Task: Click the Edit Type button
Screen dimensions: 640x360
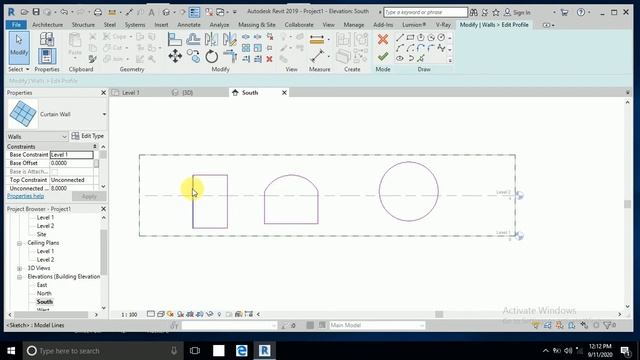Action: (x=88, y=136)
